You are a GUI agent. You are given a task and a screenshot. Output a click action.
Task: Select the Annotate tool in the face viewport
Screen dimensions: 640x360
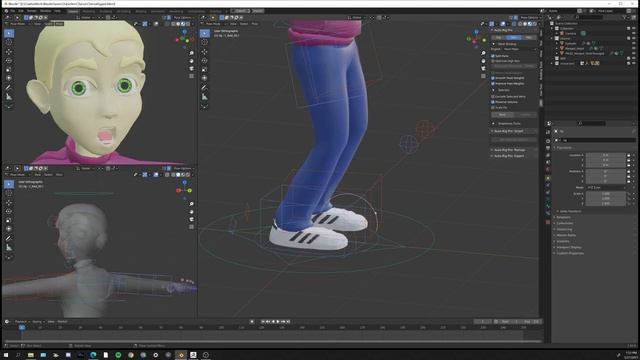(x=9, y=87)
